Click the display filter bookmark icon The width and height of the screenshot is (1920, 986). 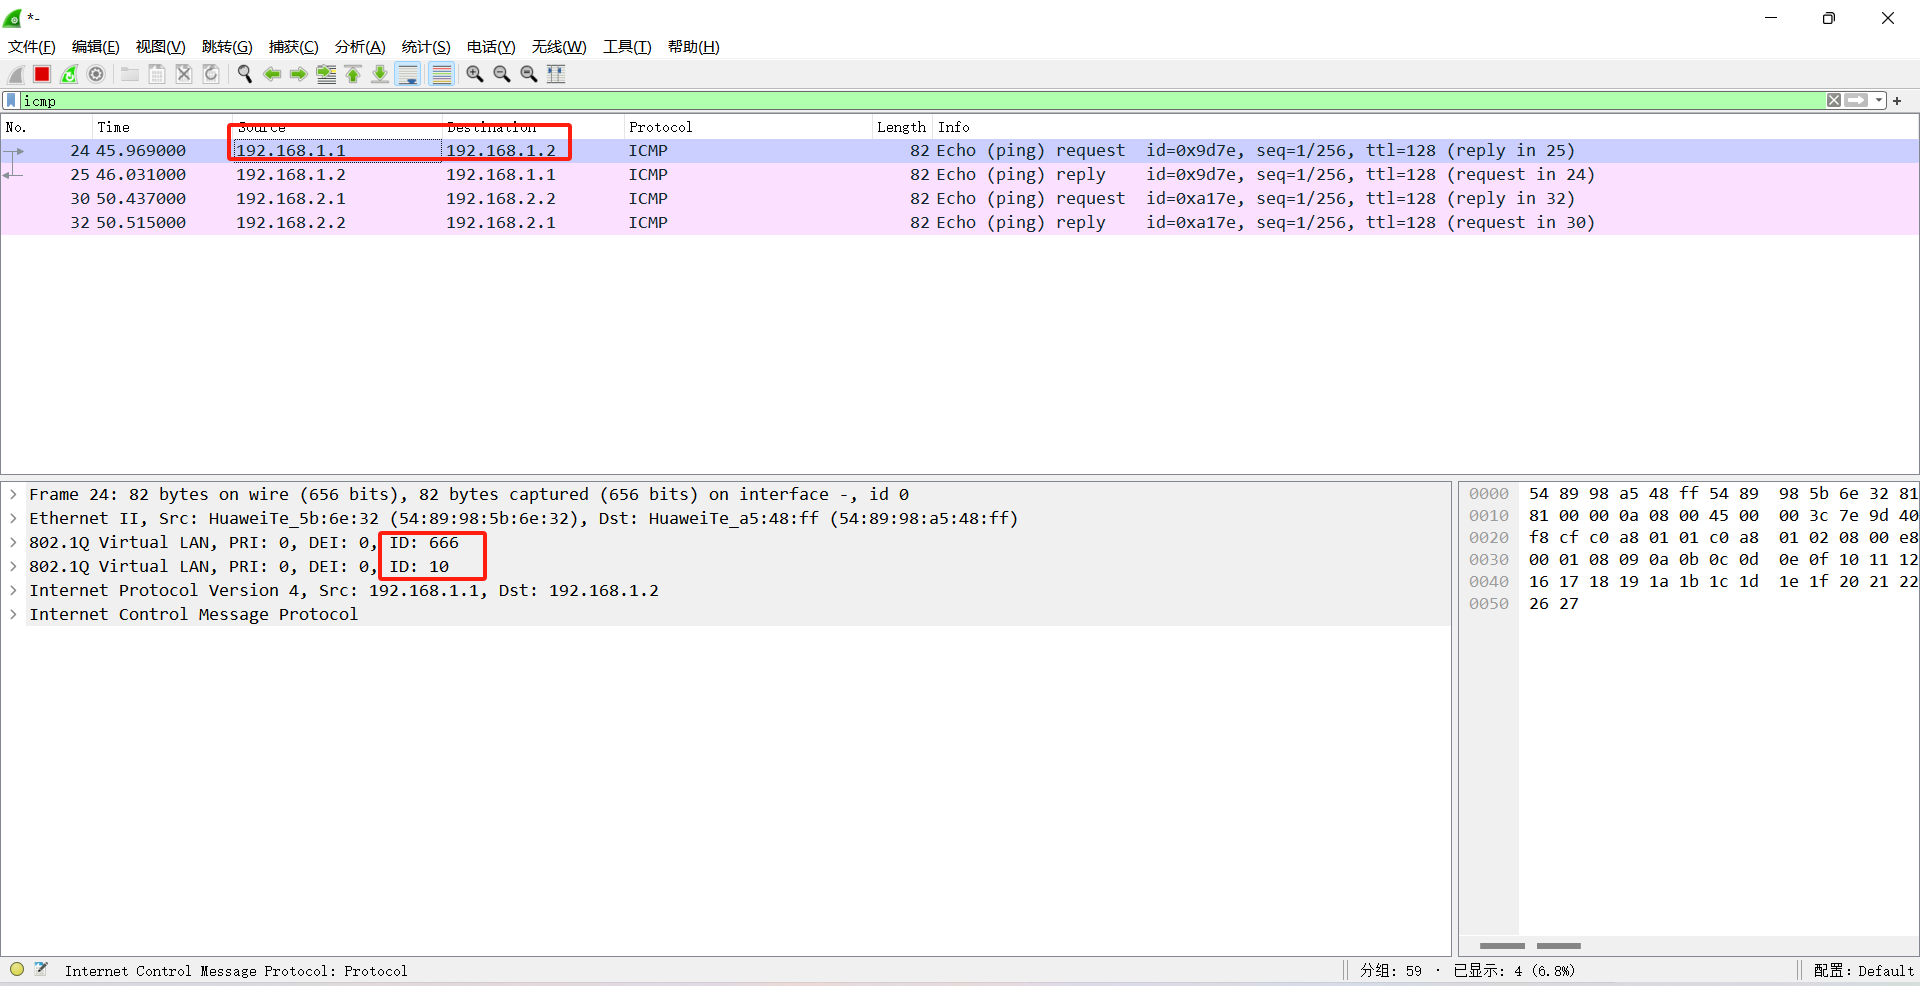coord(11,100)
